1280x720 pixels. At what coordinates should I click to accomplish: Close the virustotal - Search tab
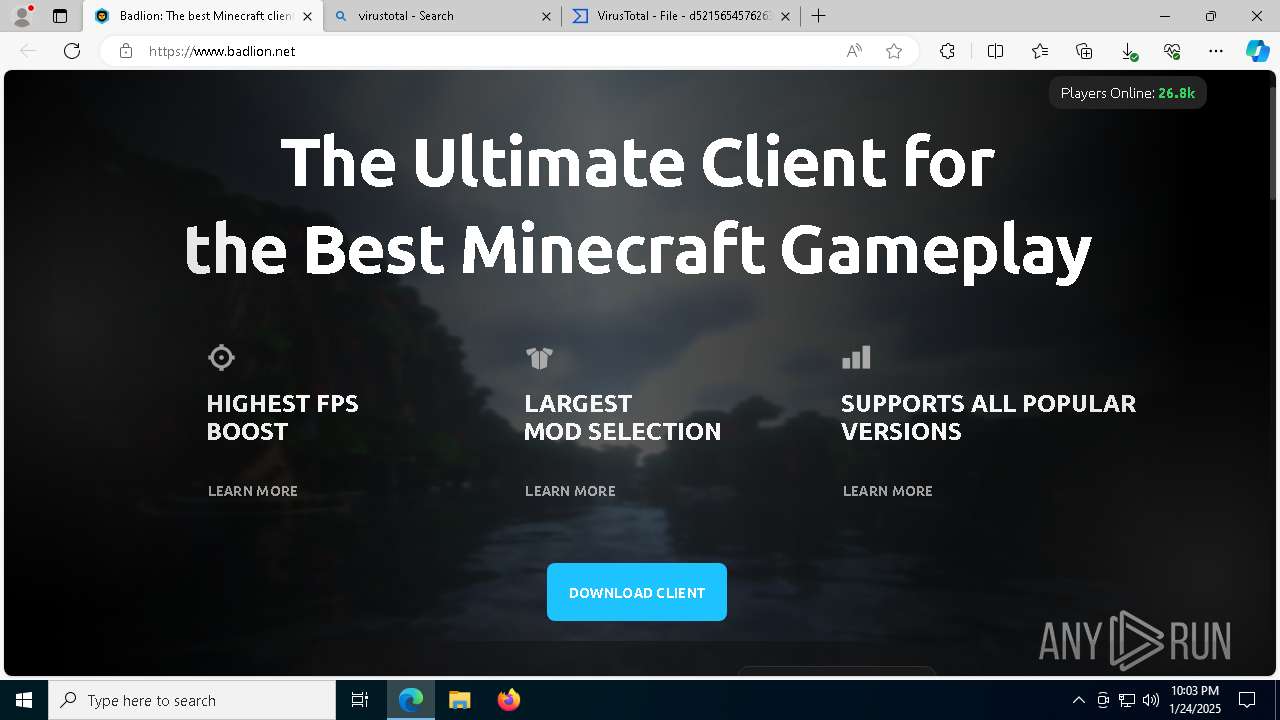click(x=547, y=16)
